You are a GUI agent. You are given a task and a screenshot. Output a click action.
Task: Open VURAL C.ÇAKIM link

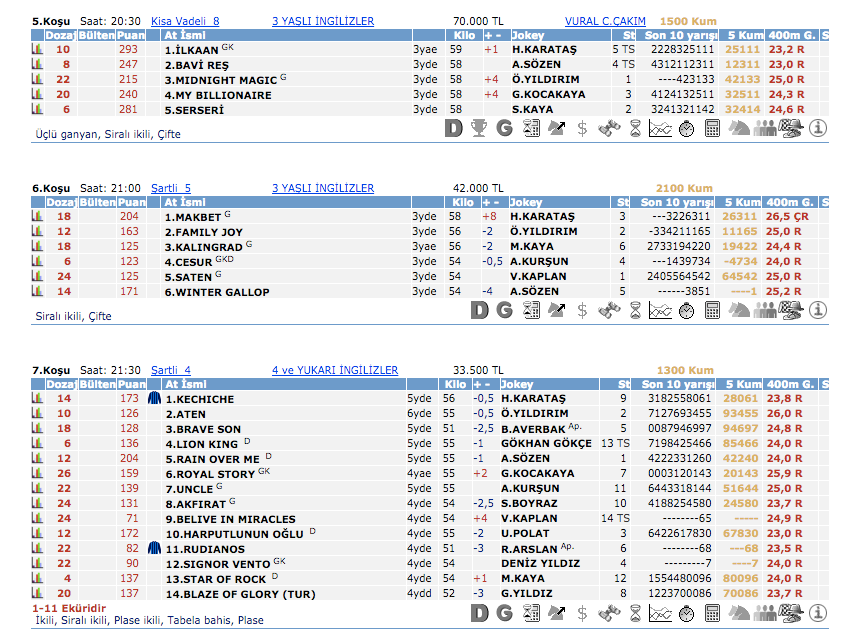tap(605, 21)
